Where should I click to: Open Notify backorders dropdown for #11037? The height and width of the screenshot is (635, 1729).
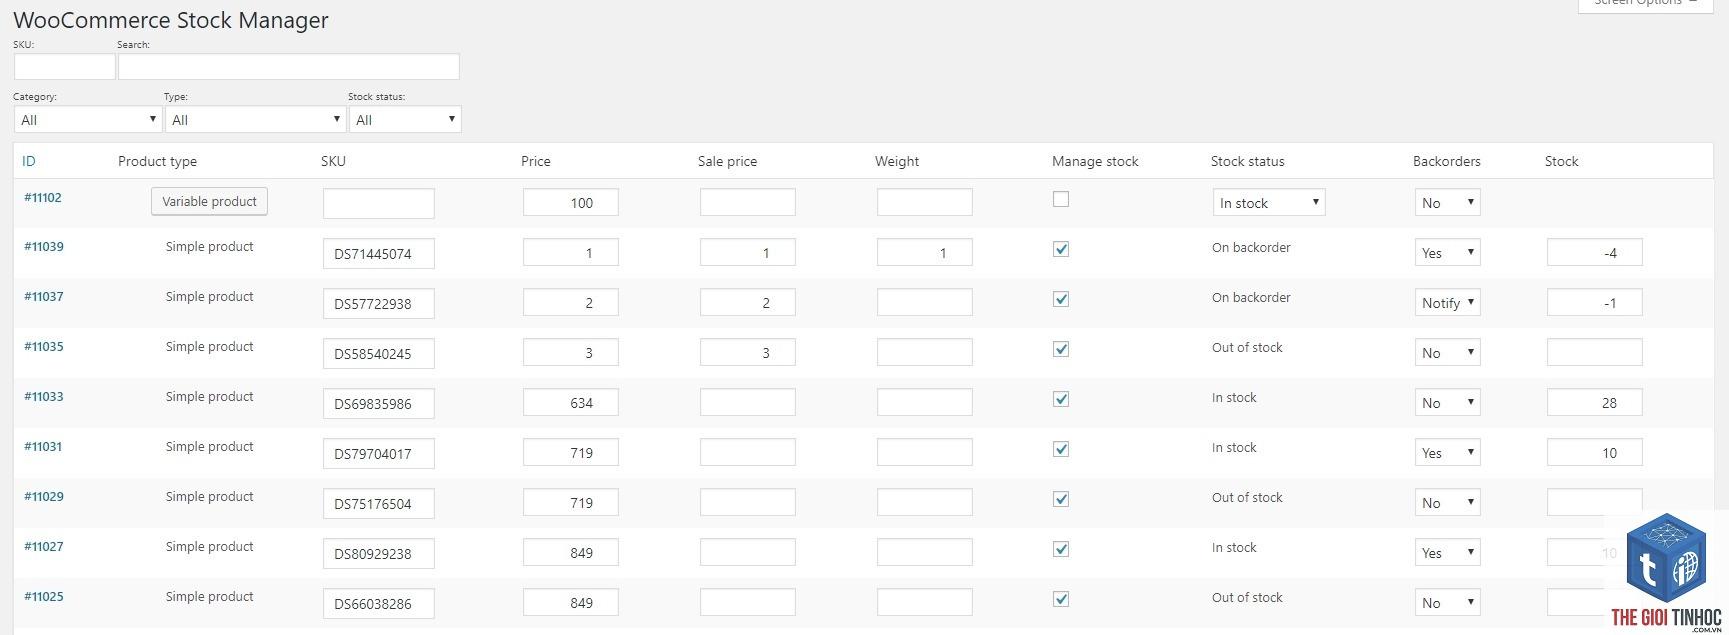click(1447, 302)
